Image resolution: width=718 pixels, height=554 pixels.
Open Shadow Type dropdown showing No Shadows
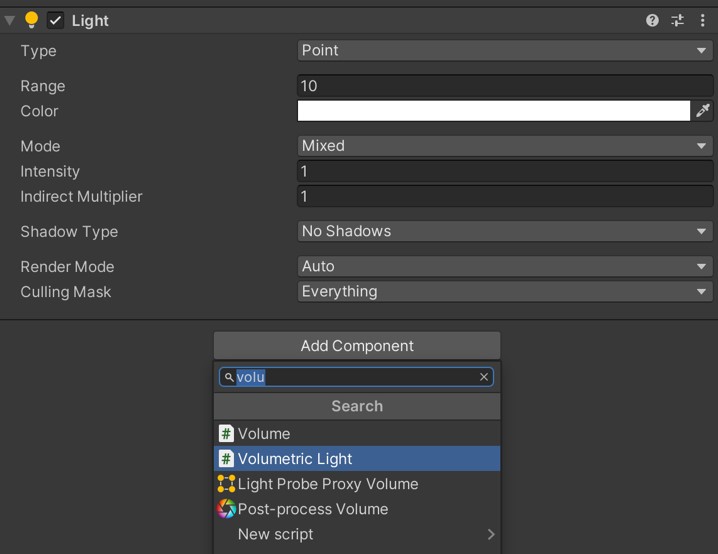[505, 231]
